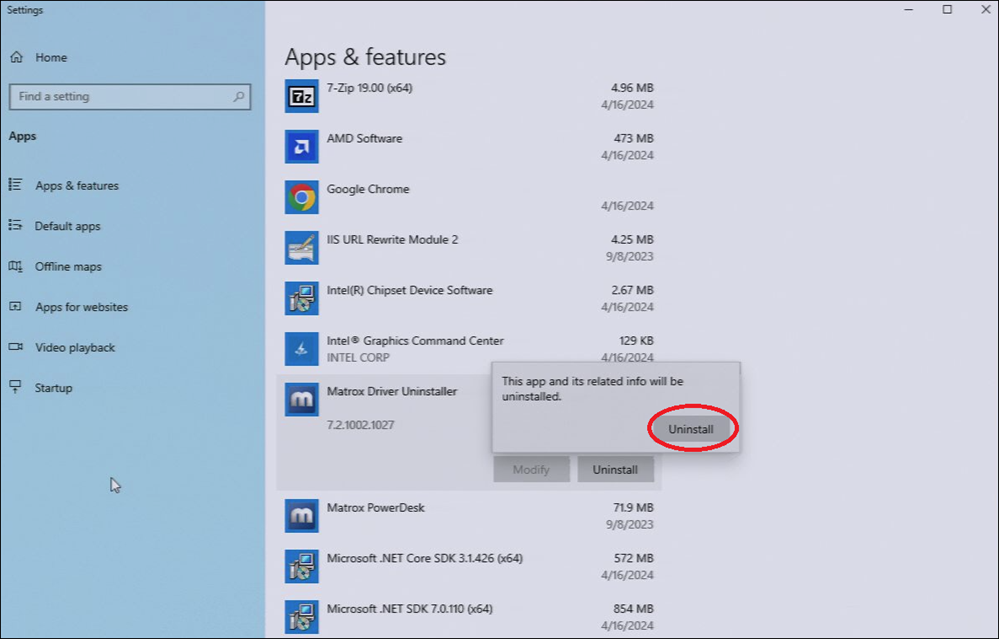Open the Startup apps page
1000x639 pixels.
pos(53,388)
